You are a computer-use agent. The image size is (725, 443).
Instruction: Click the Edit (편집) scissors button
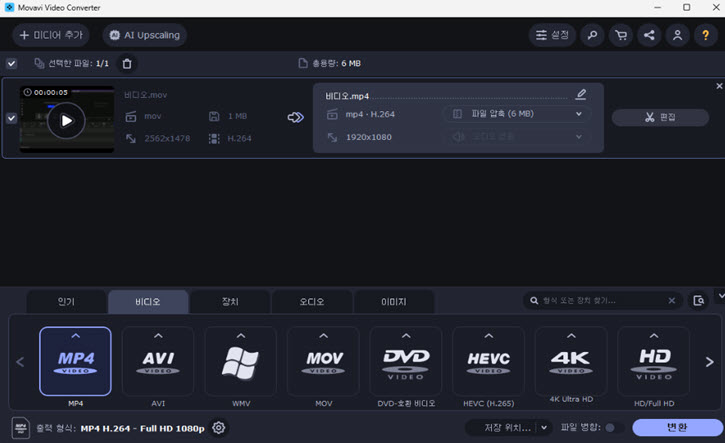tap(660, 117)
